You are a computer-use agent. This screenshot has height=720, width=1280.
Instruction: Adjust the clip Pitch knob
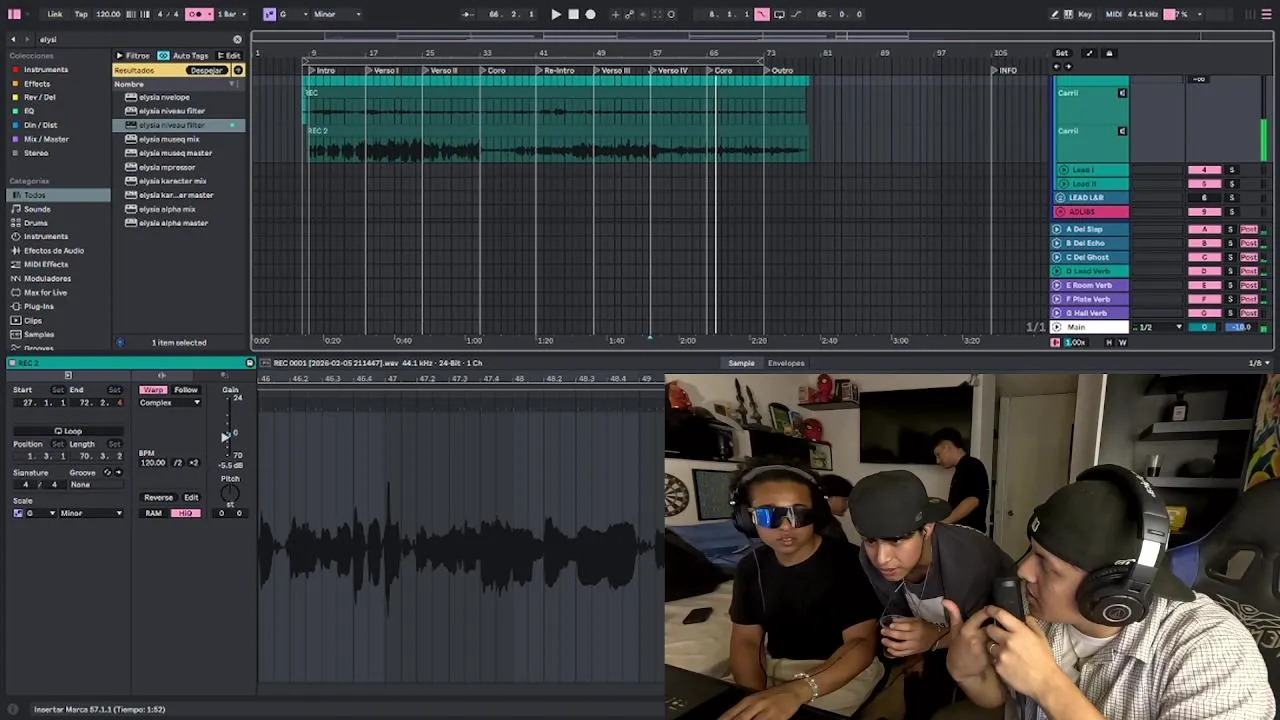click(230, 493)
